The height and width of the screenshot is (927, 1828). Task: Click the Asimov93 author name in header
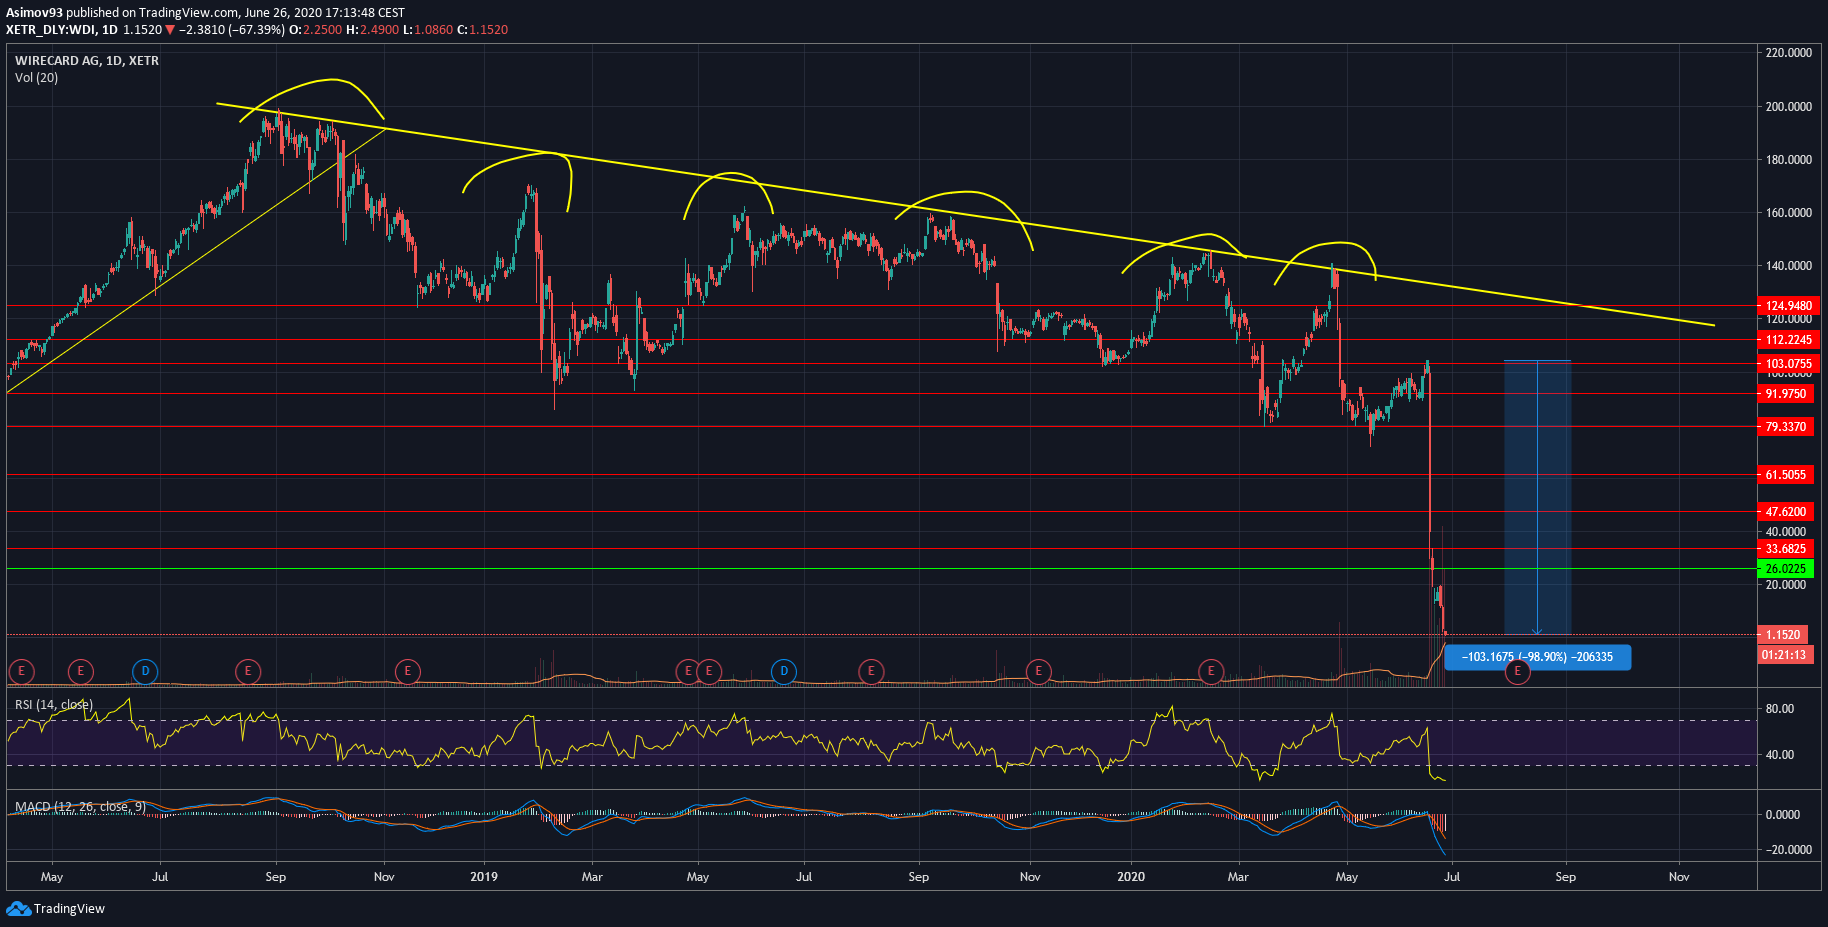click(34, 12)
